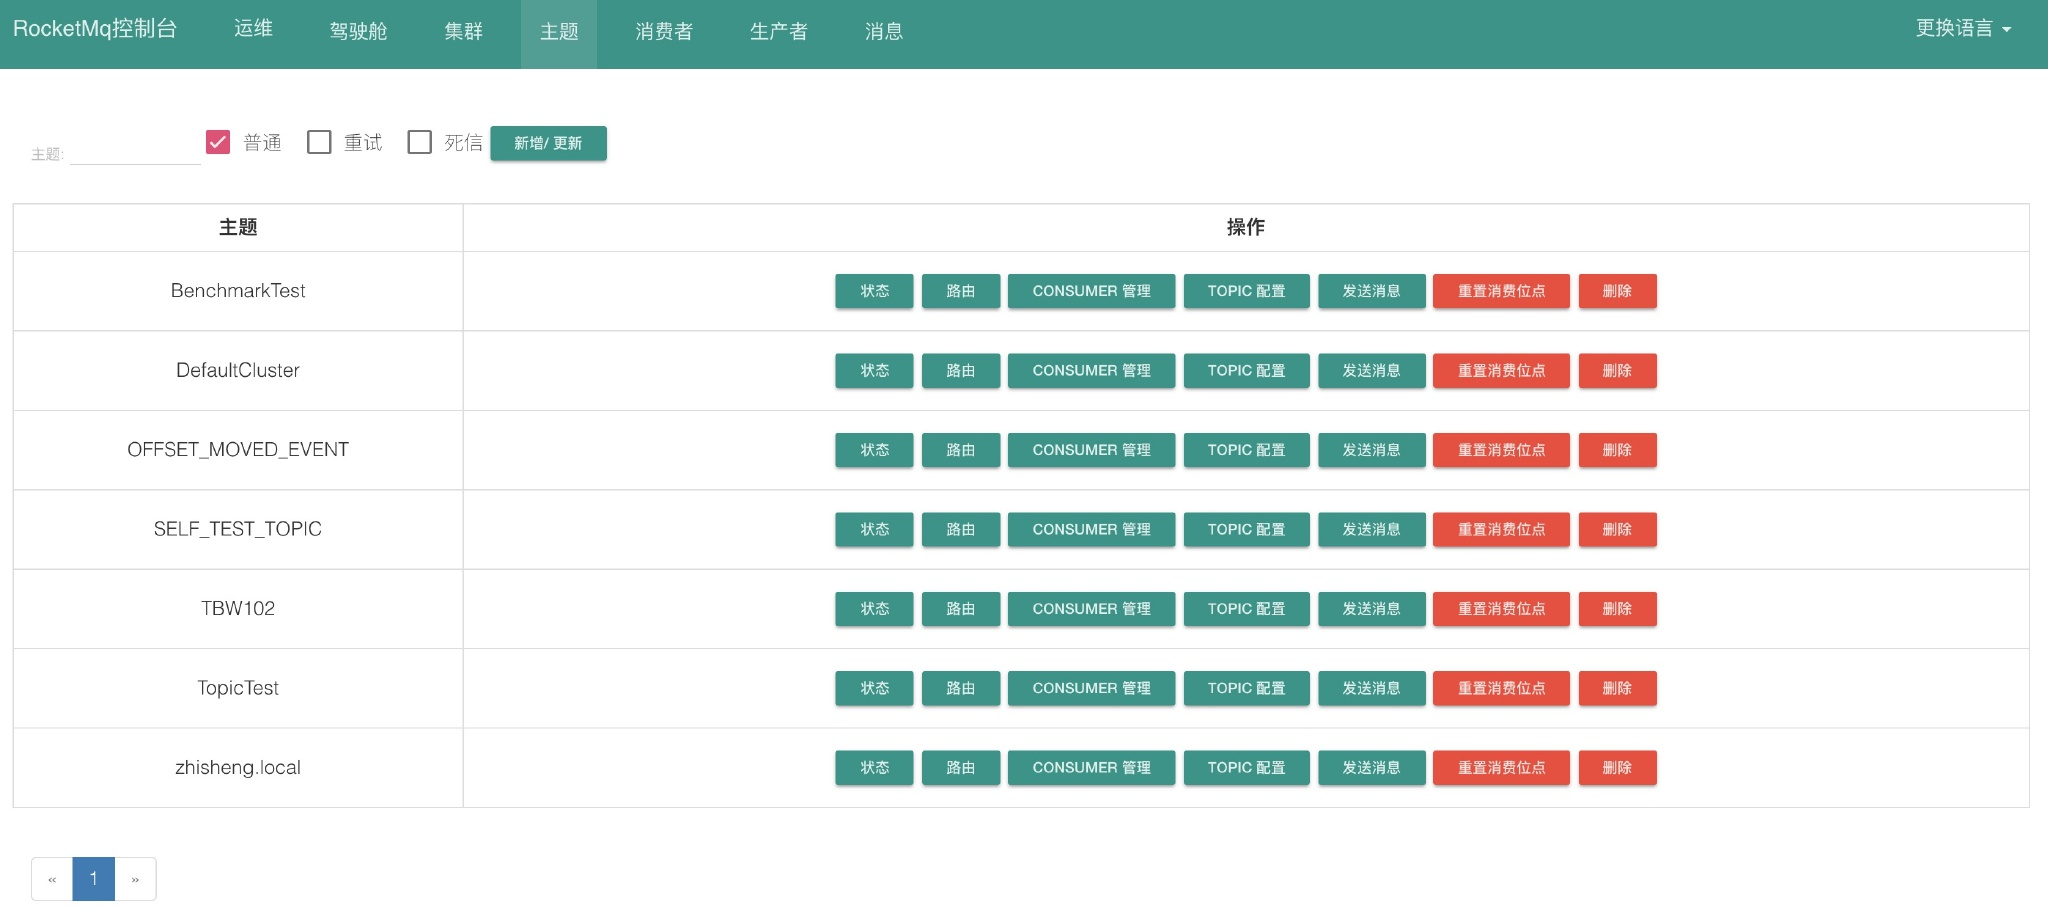Select page 1 in pagination
This screenshot has height=908, width=2048.
[94, 879]
